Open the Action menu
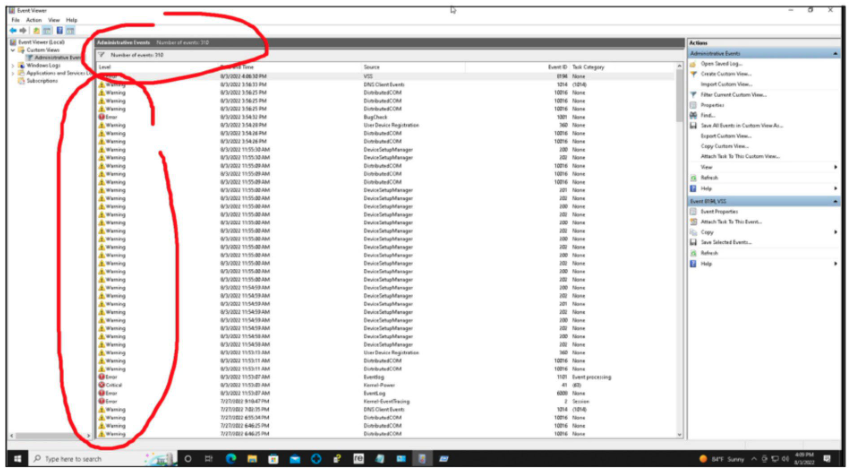Screen dimensions: 851x471 (x=34, y=19)
